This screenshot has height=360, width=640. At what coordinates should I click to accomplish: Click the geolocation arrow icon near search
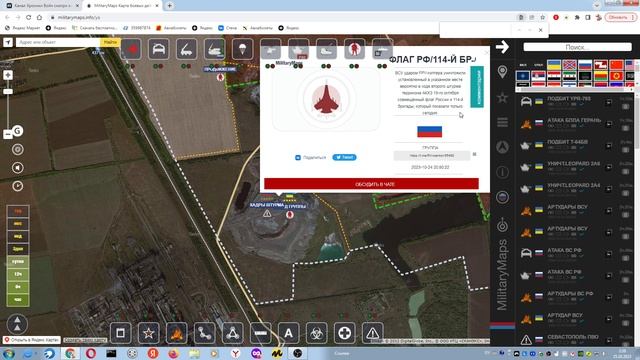8,42
